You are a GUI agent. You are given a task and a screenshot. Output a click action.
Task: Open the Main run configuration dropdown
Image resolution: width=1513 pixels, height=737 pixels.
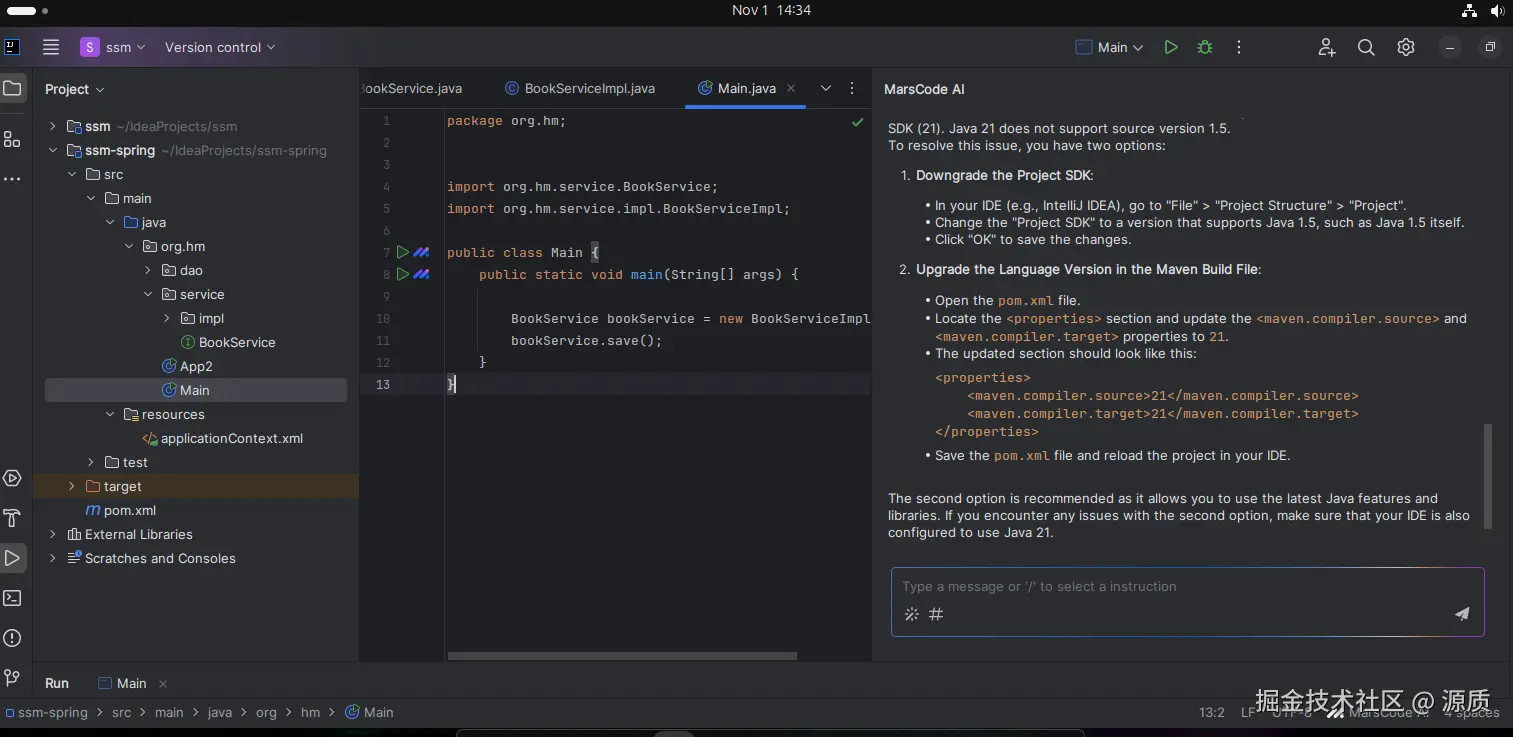[x=1110, y=47]
